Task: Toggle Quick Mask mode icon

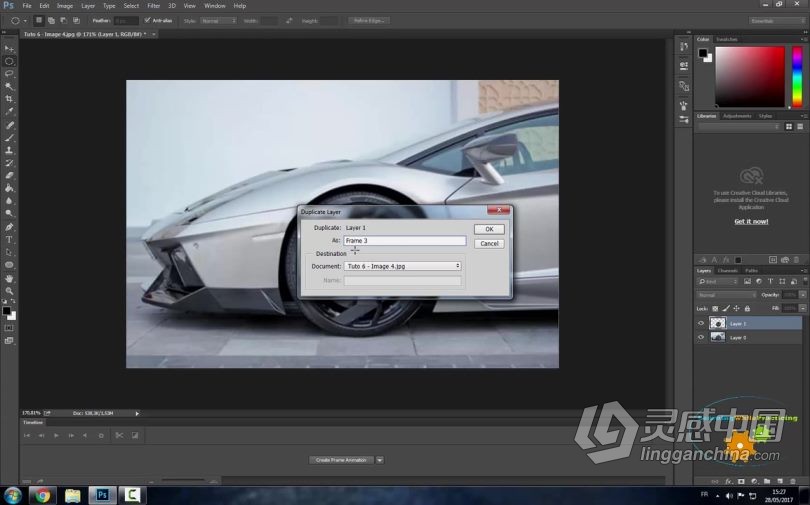Action: pos(9,328)
